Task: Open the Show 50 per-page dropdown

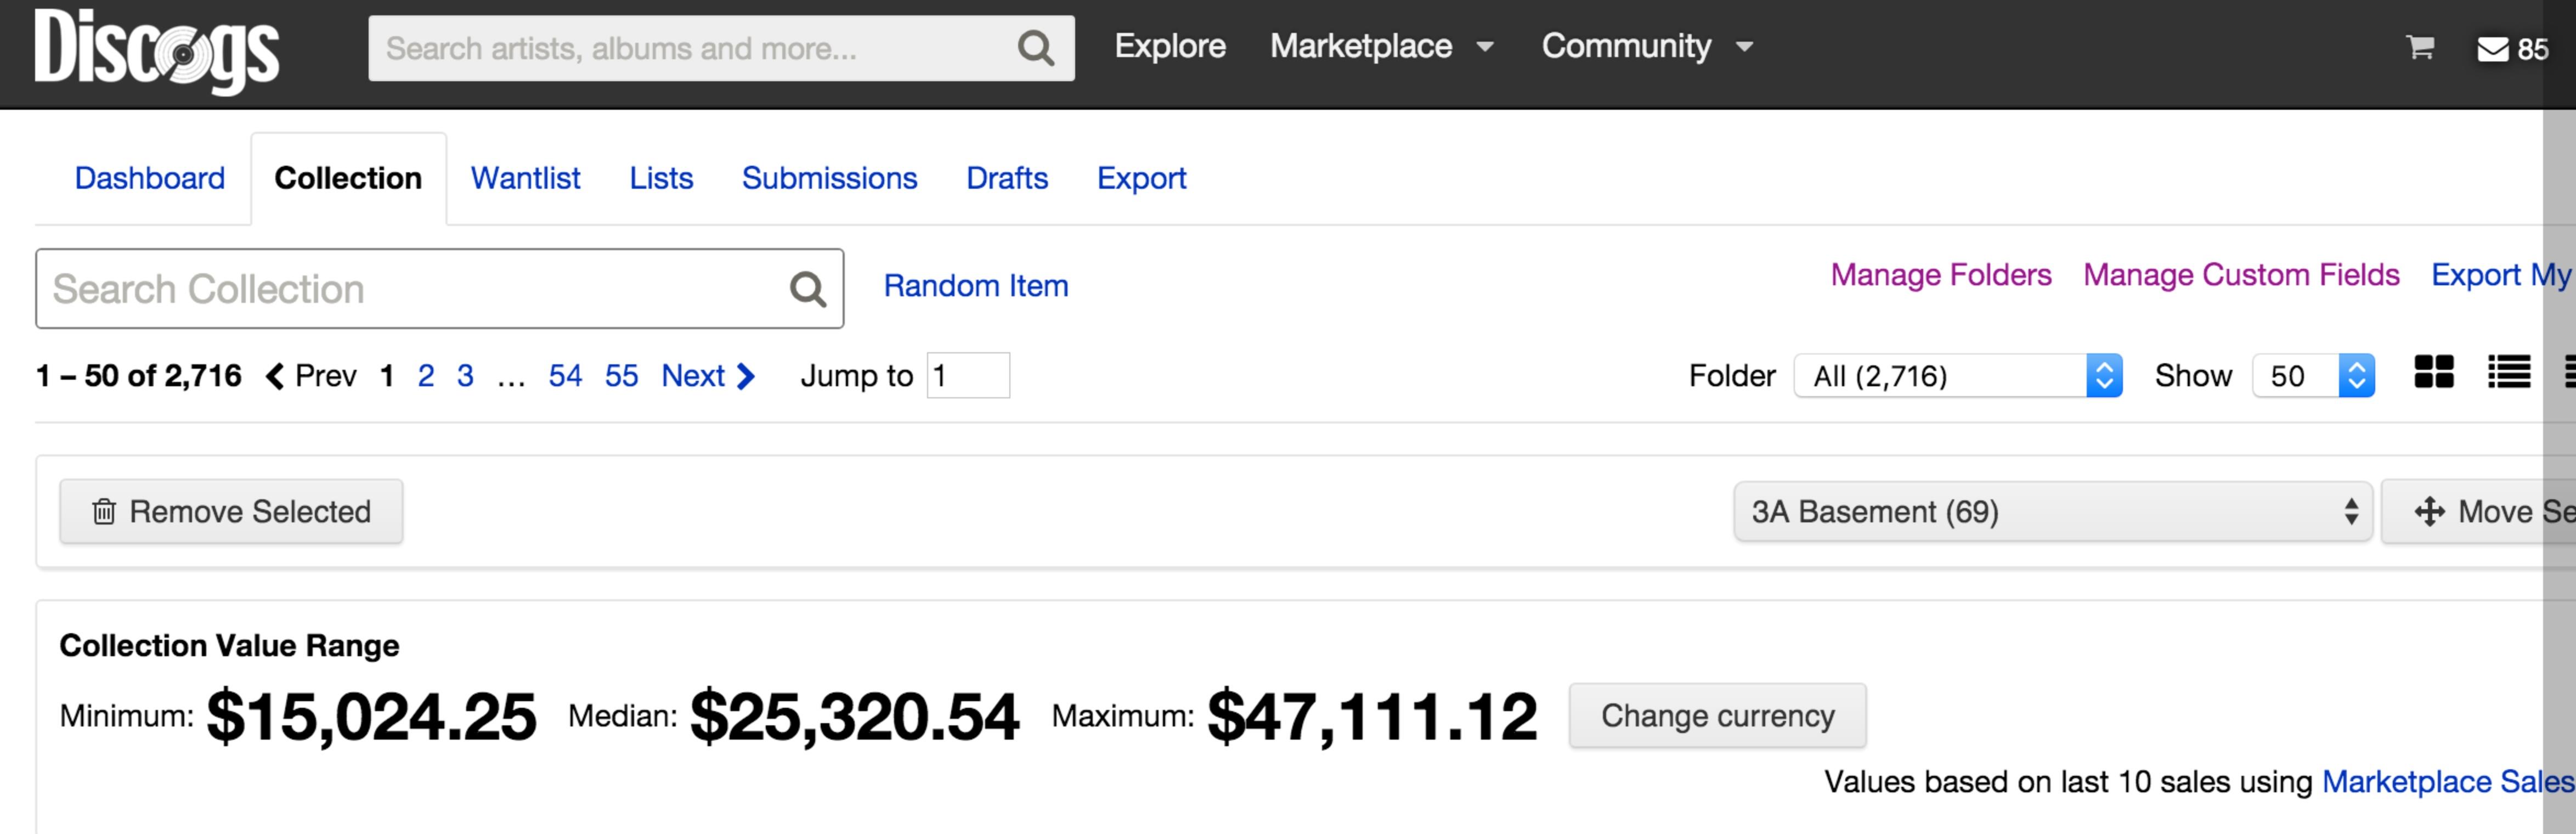Action: click(2312, 376)
